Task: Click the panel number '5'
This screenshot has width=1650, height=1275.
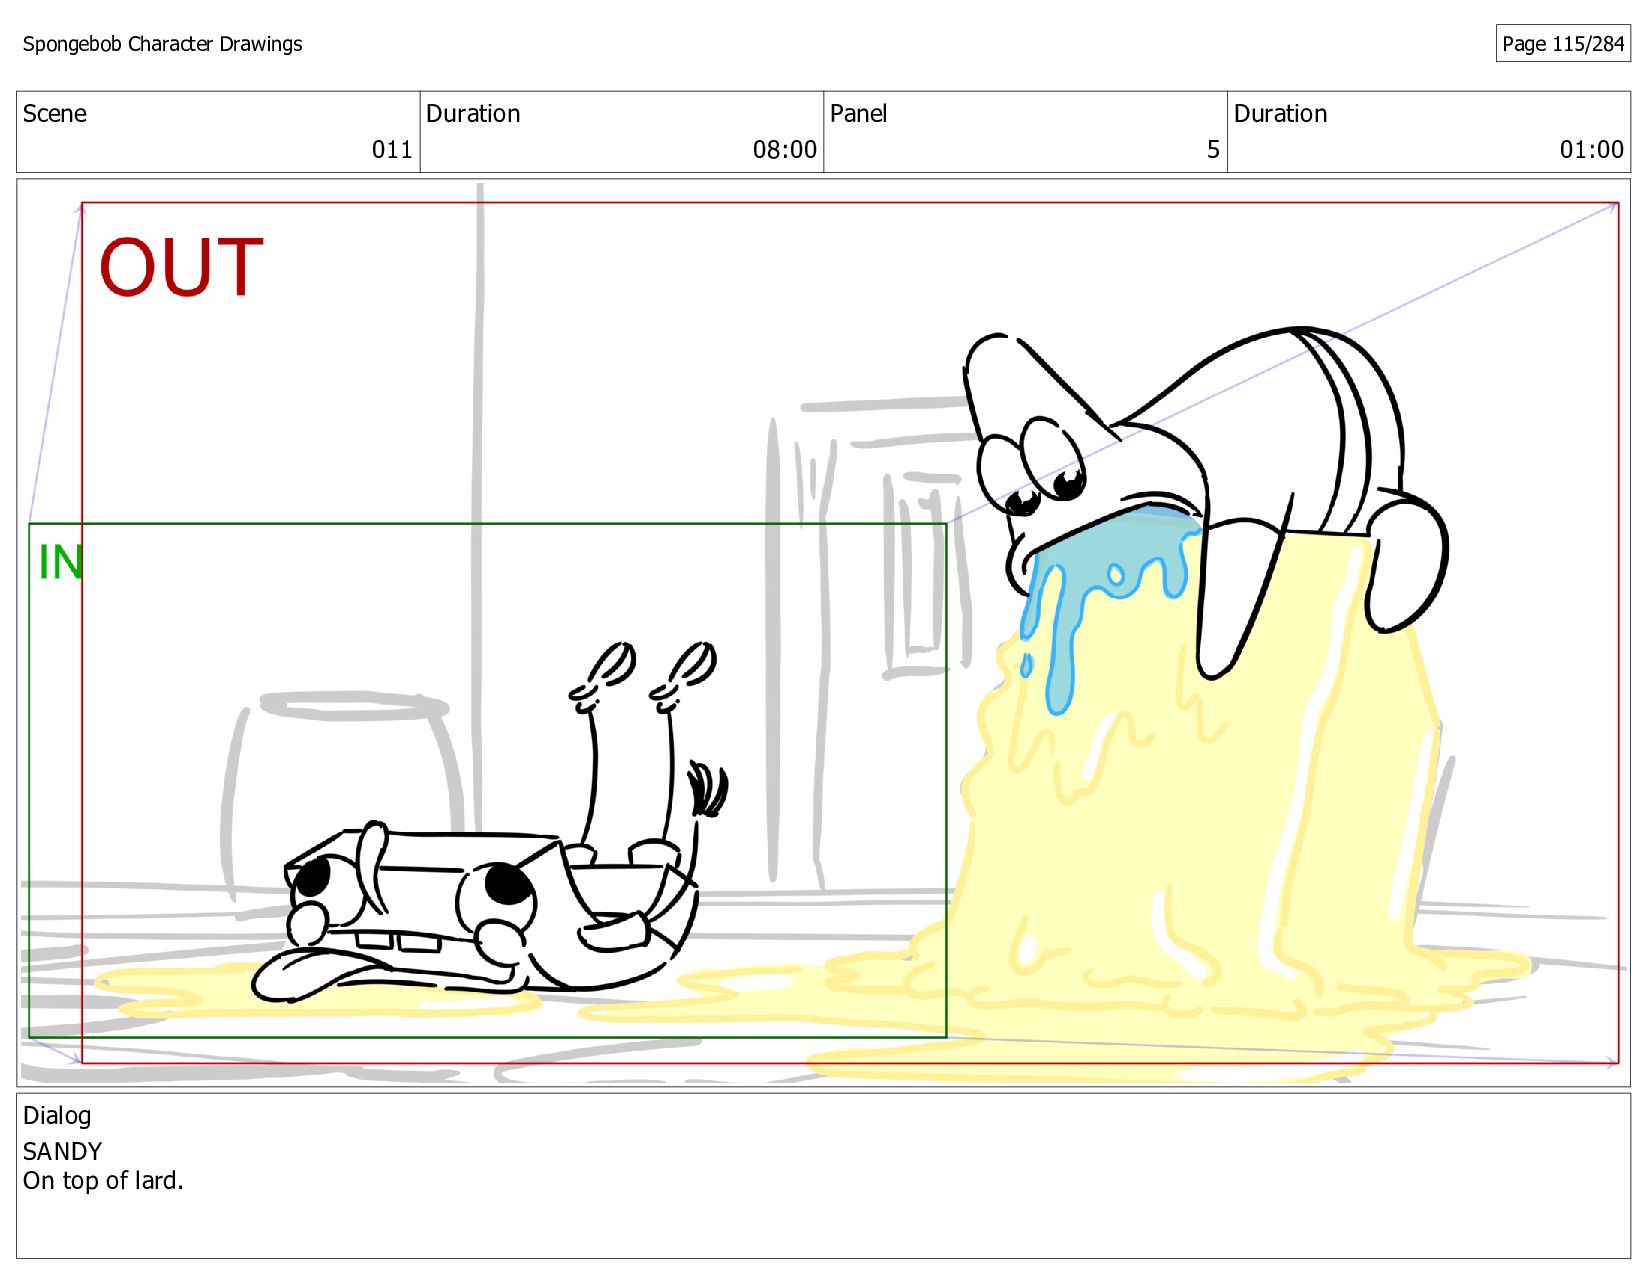Action: [x=1213, y=150]
